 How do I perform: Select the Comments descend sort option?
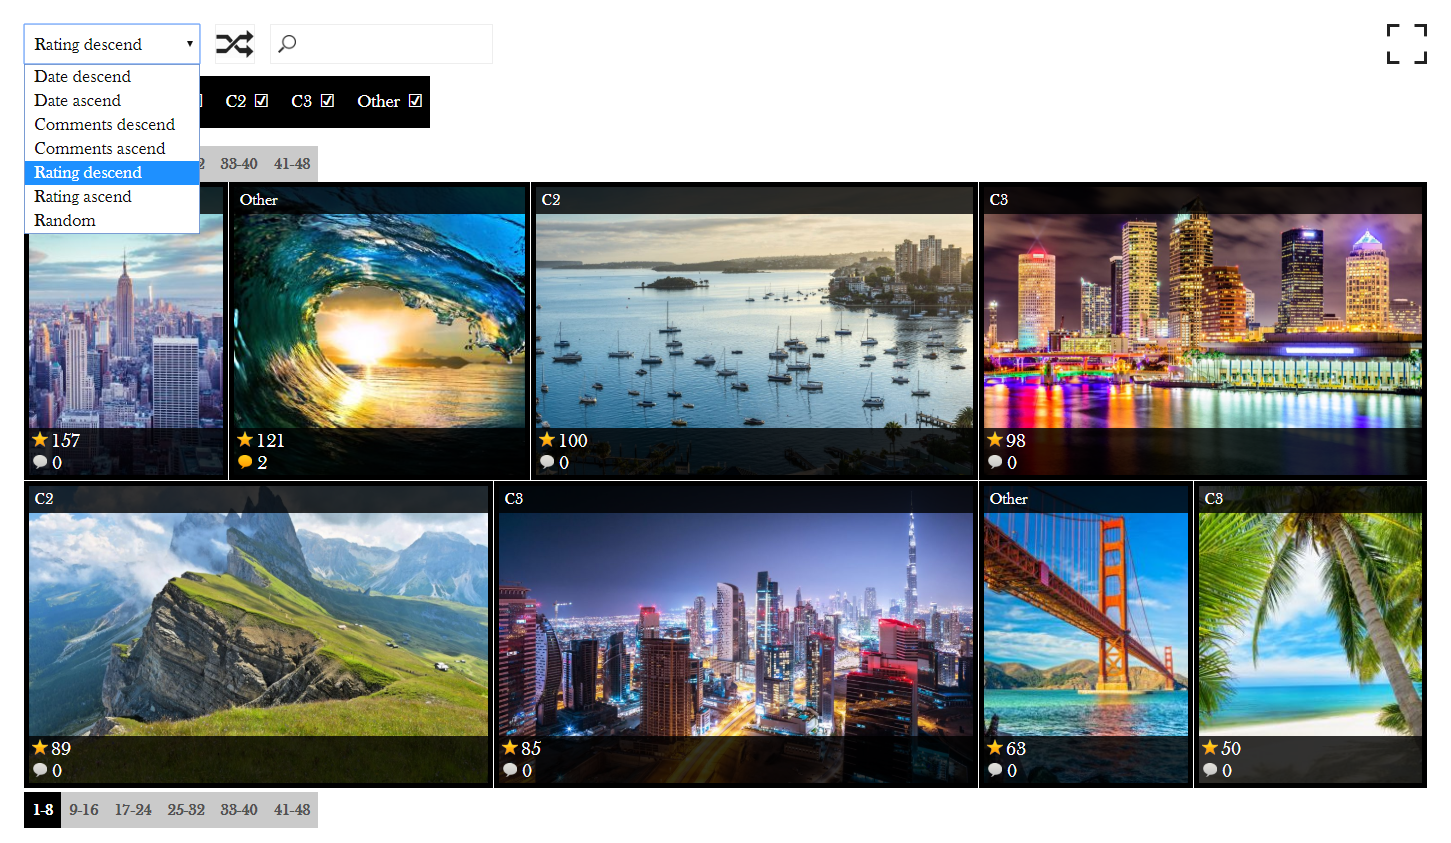tap(112, 124)
